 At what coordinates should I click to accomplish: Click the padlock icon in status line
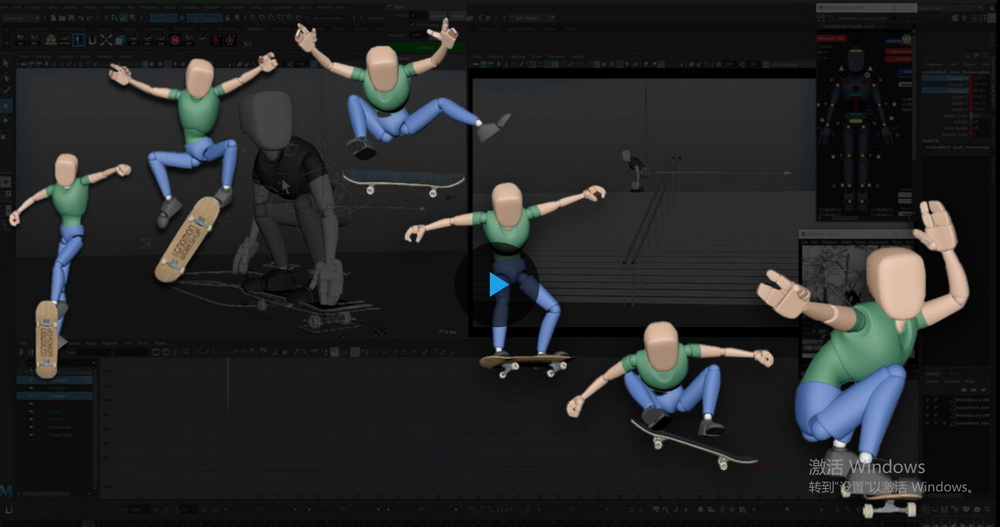pos(226,19)
